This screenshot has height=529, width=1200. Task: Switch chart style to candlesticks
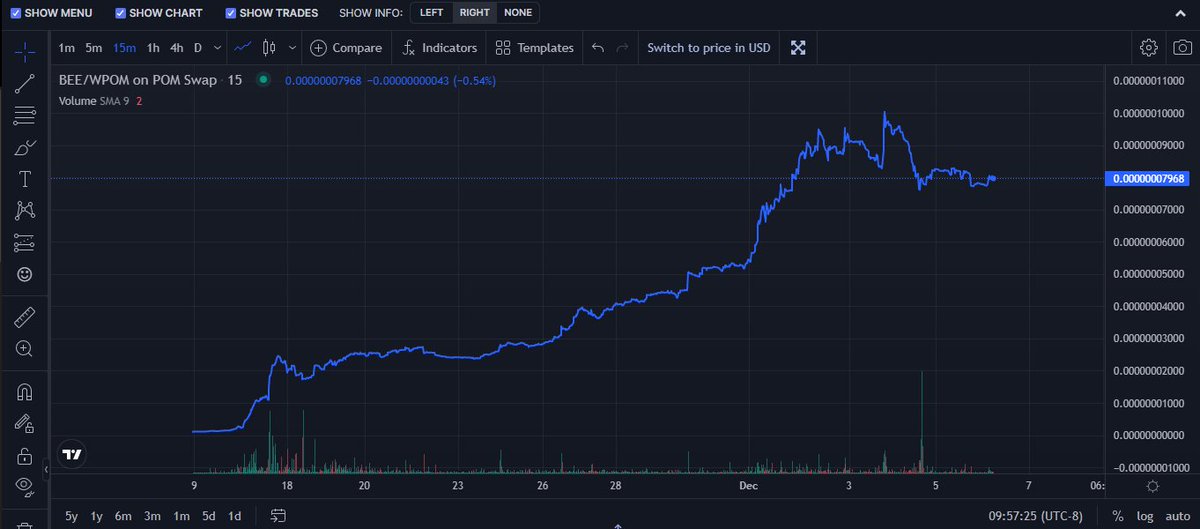tap(268, 47)
